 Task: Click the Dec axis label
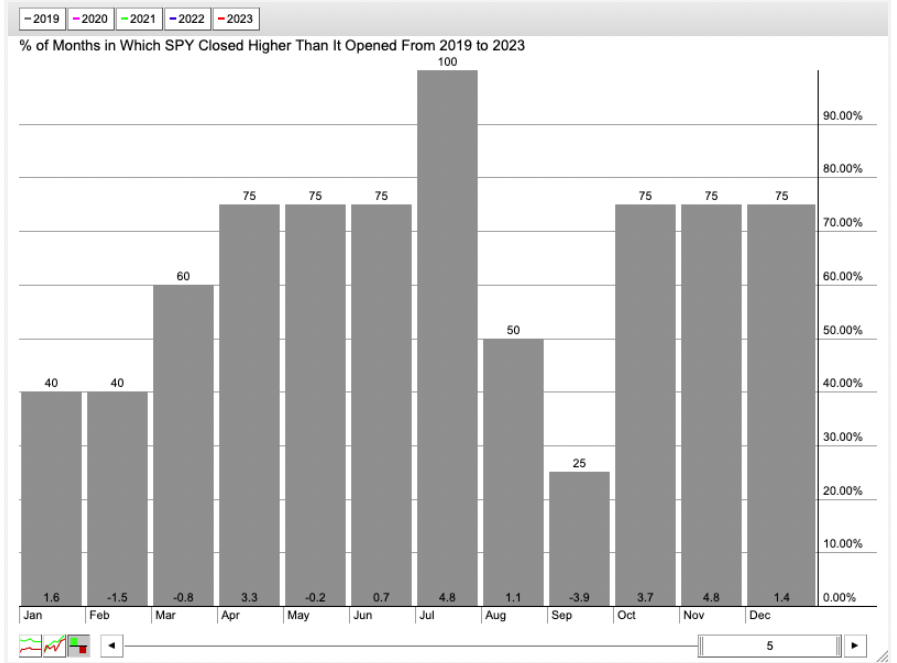click(x=760, y=615)
